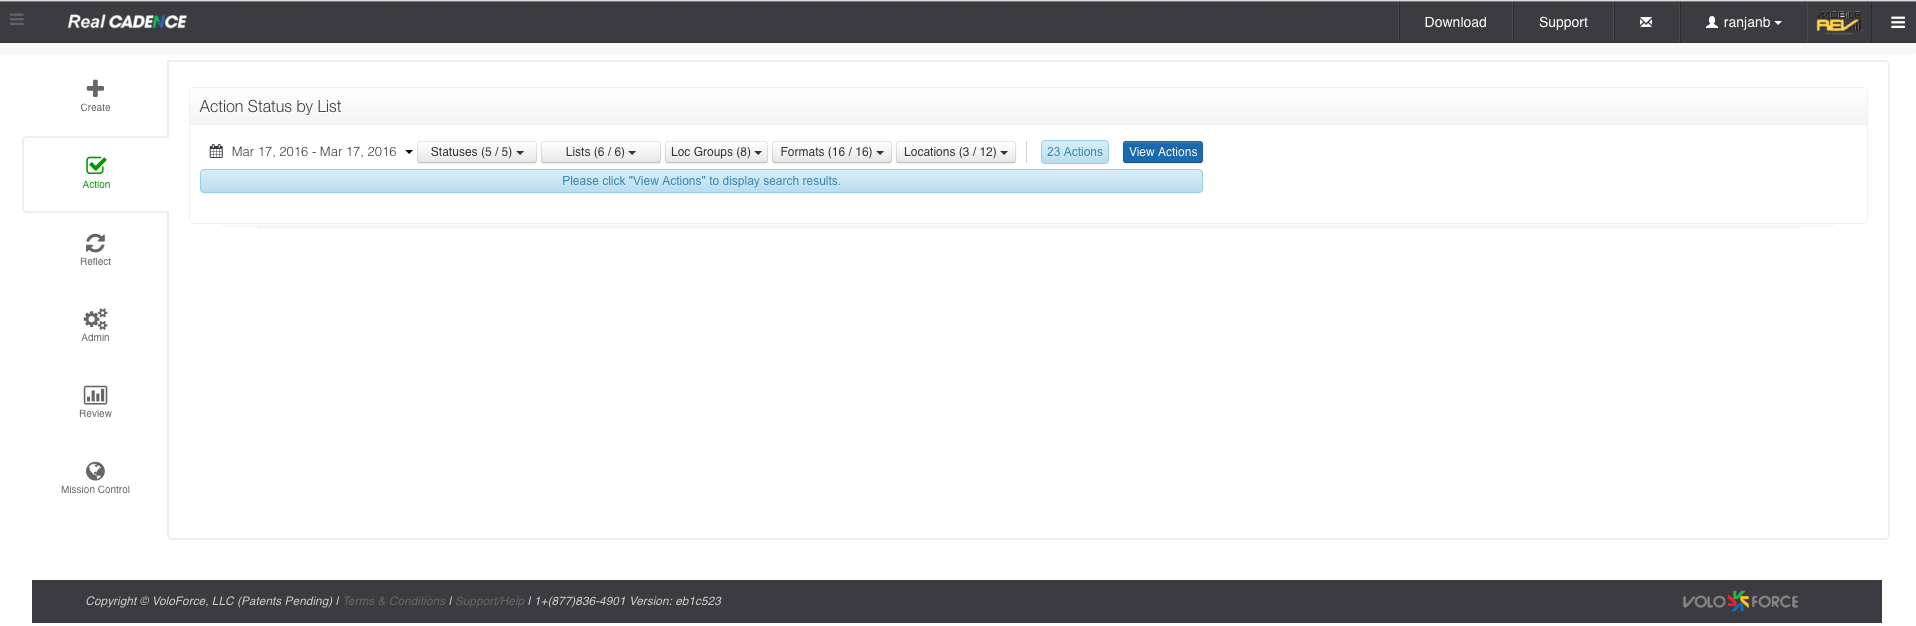Screen dimensions: 1916x626
Task: Expand the Statuses (5 / 5) dropdown
Action: 477,152
